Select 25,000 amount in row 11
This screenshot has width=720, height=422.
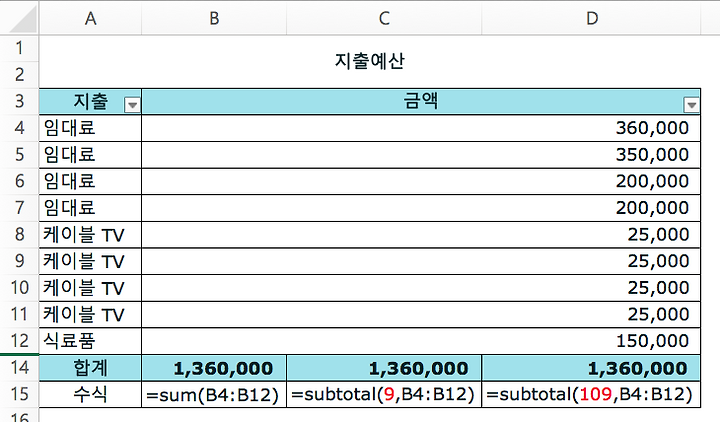pyautogui.click(x=421, y=314)
